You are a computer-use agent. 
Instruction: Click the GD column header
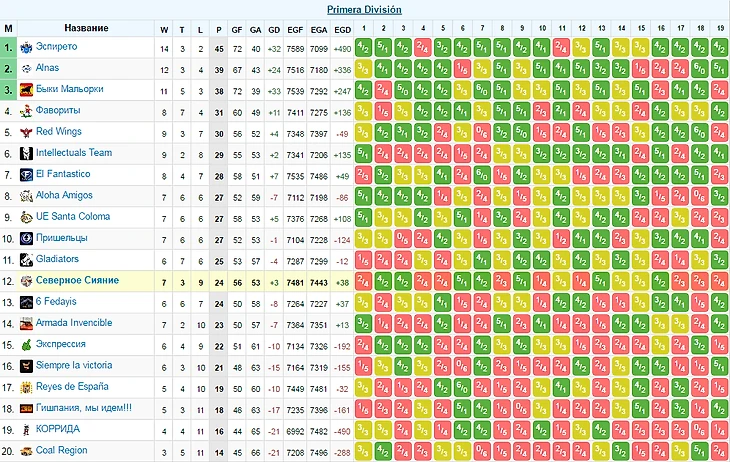274,30
